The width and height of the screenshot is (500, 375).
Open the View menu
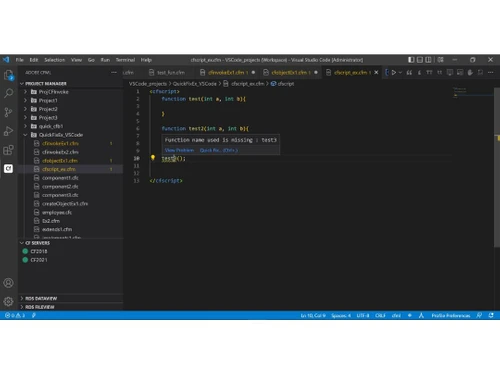tap(76, 60)
